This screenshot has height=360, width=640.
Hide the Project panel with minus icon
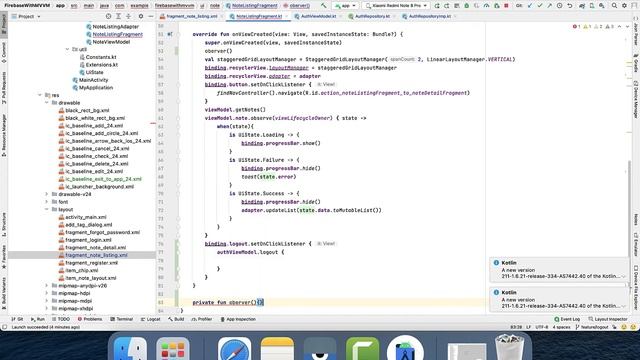tap(151, 16)
